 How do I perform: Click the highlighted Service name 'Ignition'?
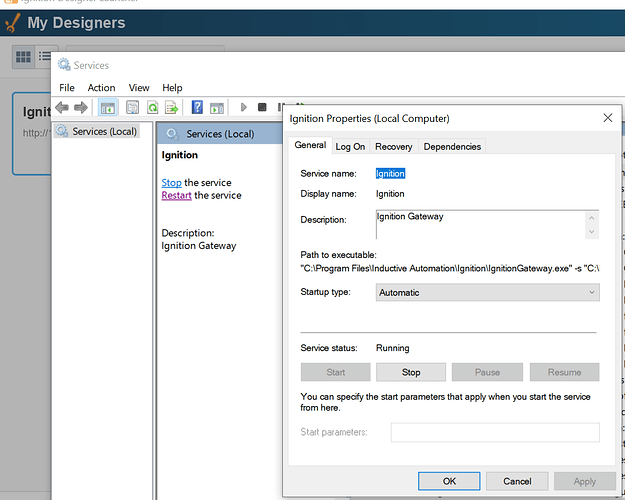[x=390, y=173]
